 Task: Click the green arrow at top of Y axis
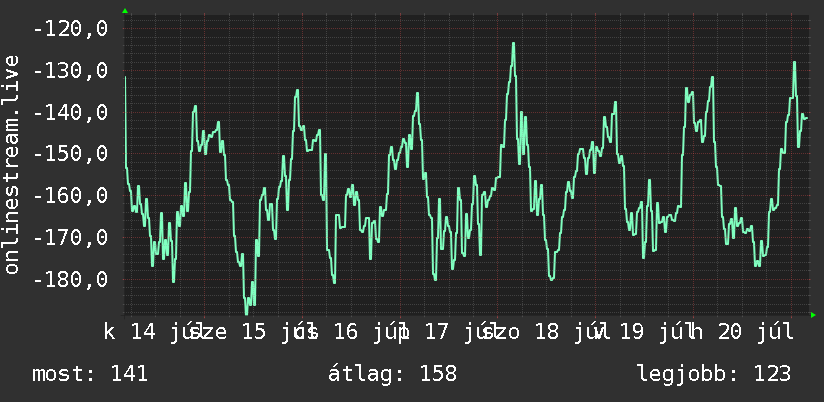click(x=125, y=11)
